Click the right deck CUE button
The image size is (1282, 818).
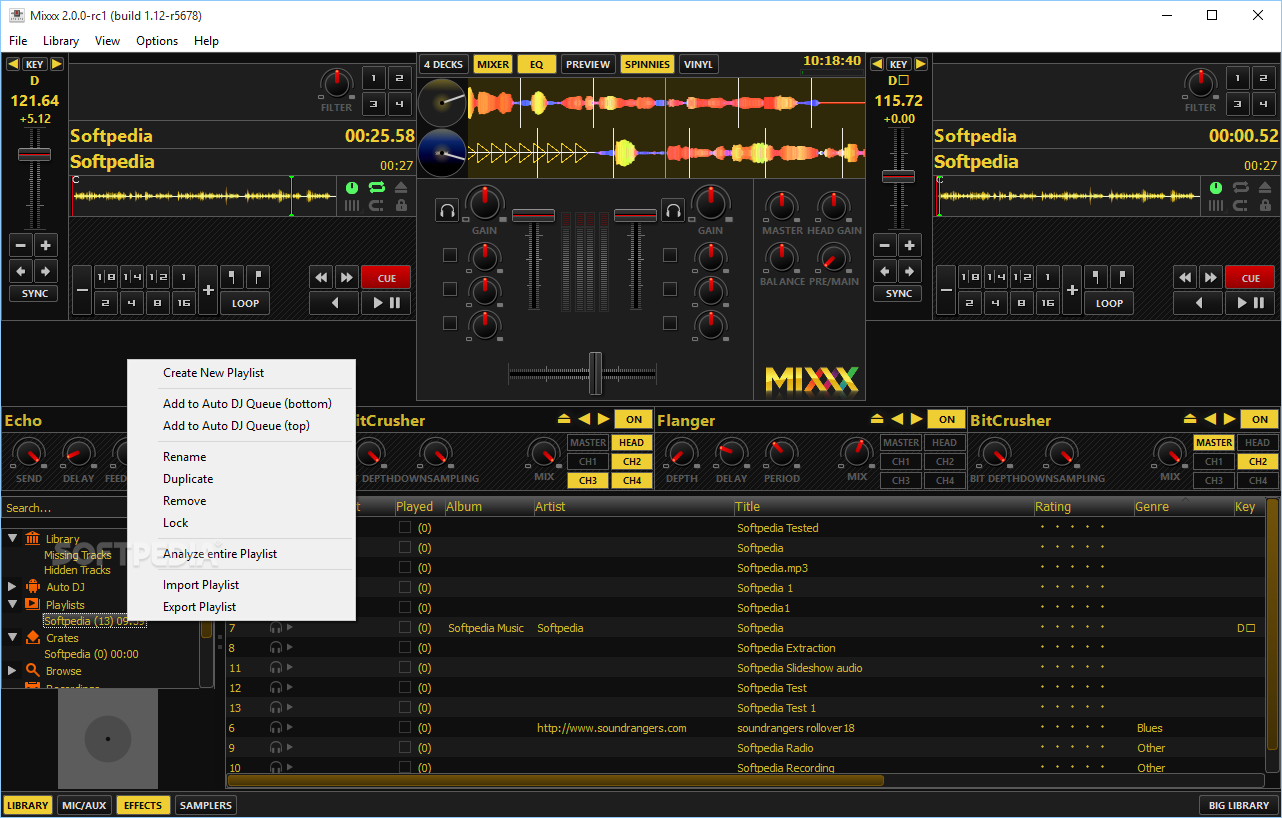(1250, 278)
